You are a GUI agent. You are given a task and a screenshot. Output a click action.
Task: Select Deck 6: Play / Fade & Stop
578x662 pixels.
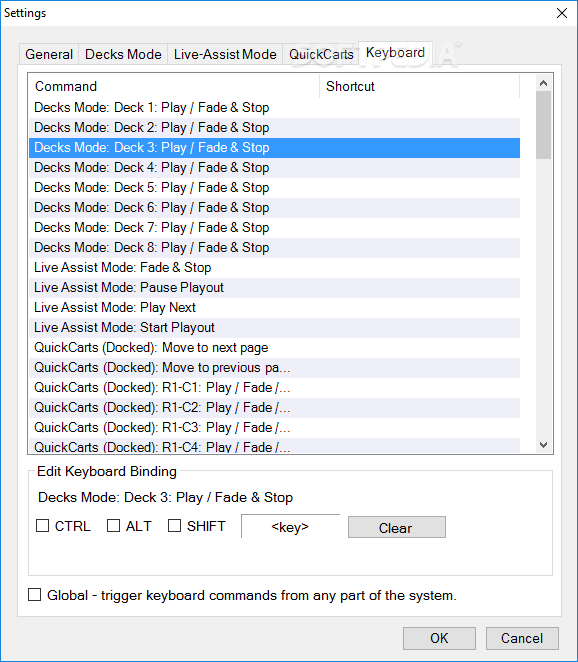point(274,208)
